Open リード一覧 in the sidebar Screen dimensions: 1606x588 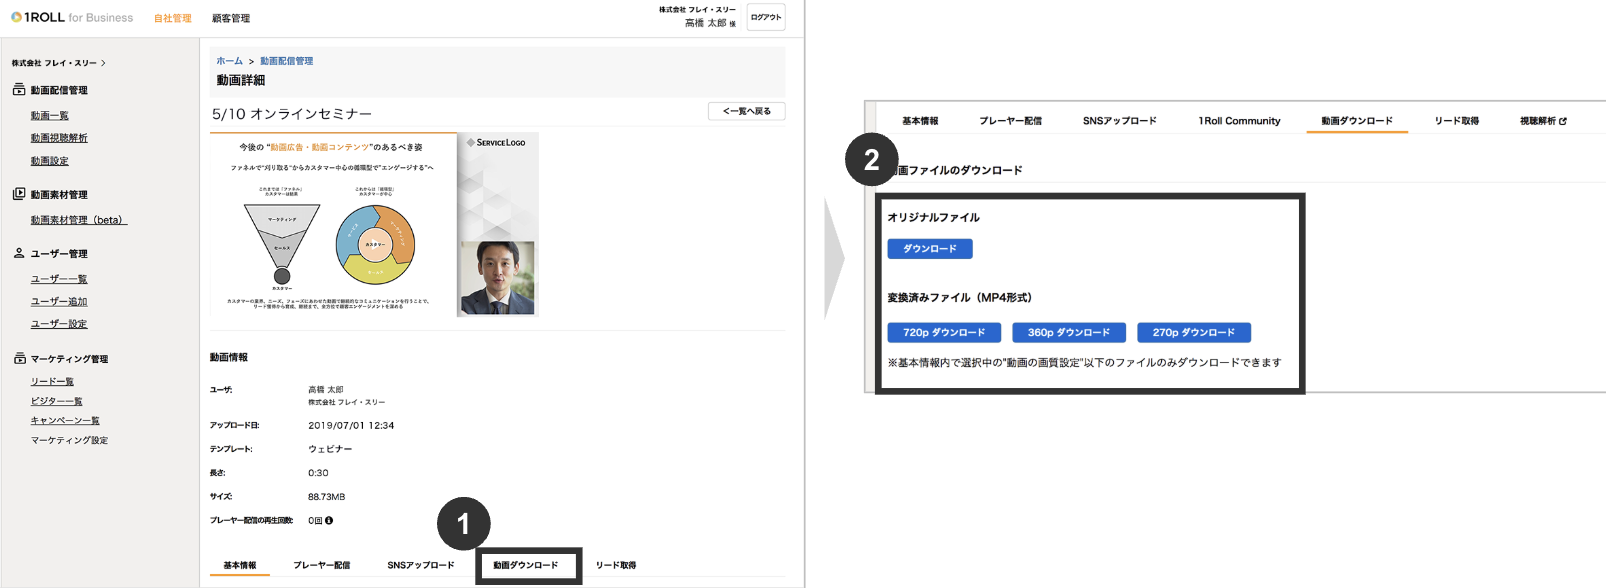52,381
